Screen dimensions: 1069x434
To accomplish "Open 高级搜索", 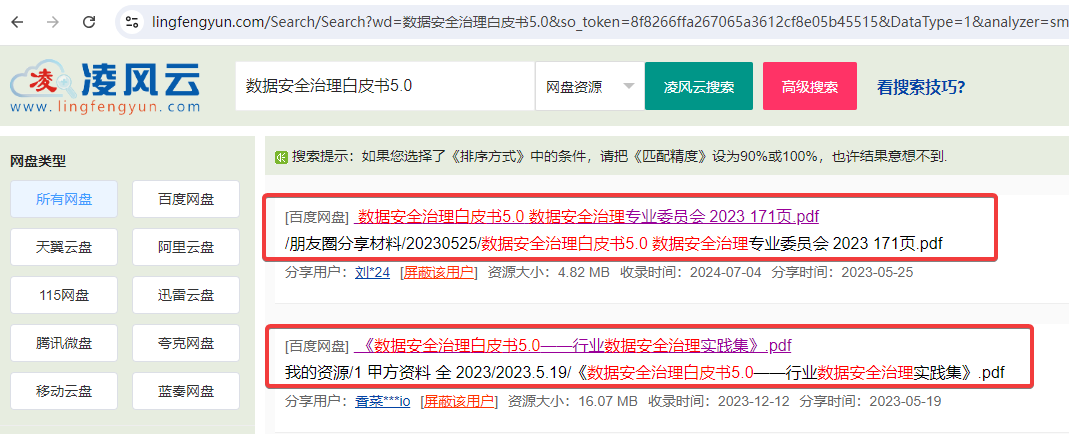I will (810, 86).
